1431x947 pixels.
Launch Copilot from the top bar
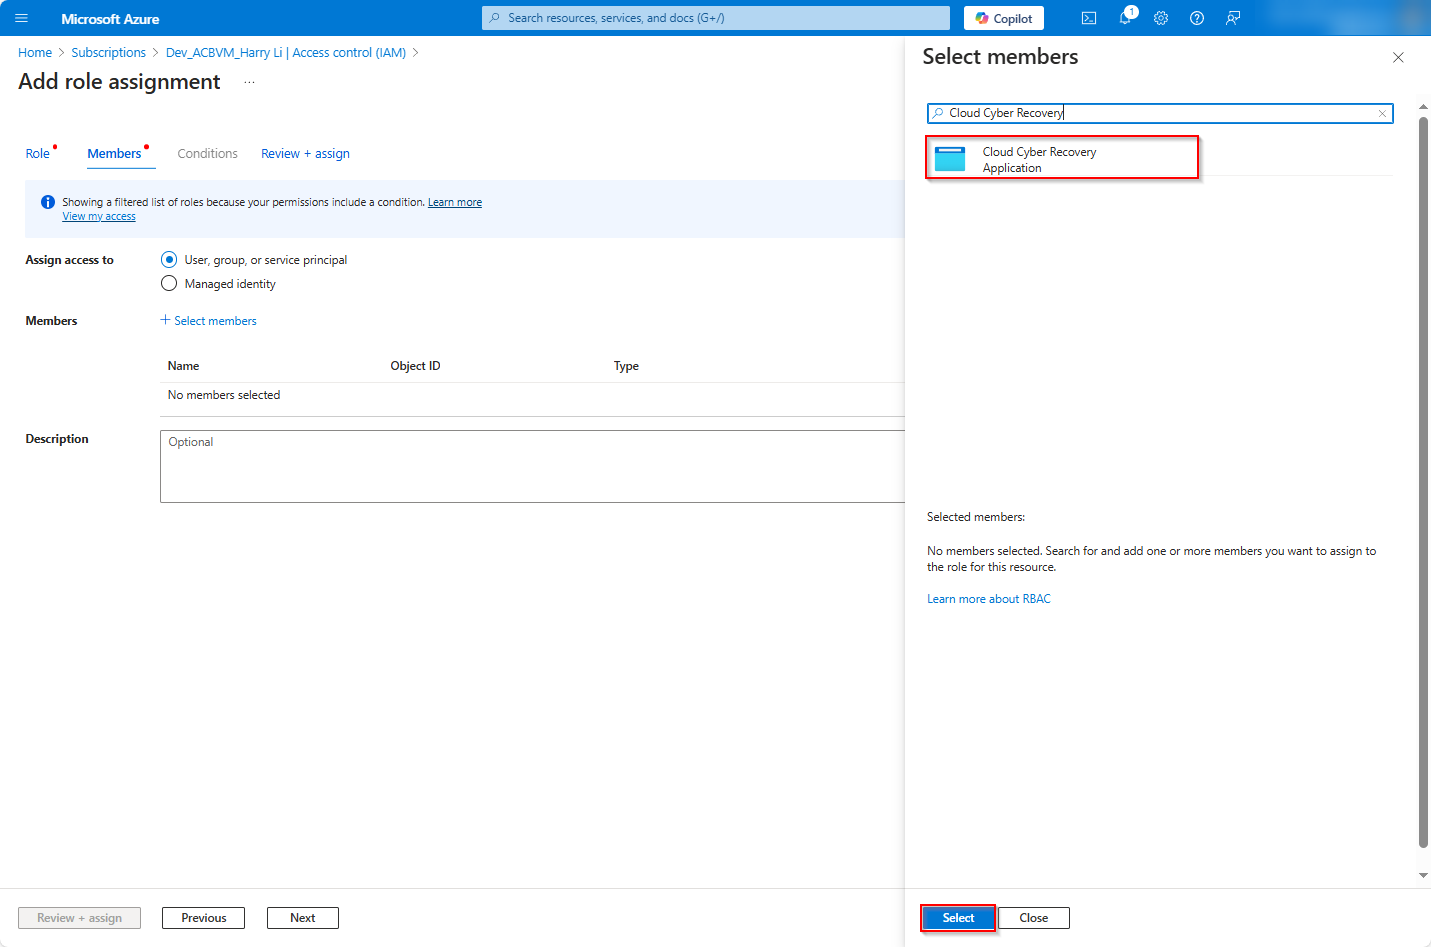pyautogui.click(x=1003, y=18)
